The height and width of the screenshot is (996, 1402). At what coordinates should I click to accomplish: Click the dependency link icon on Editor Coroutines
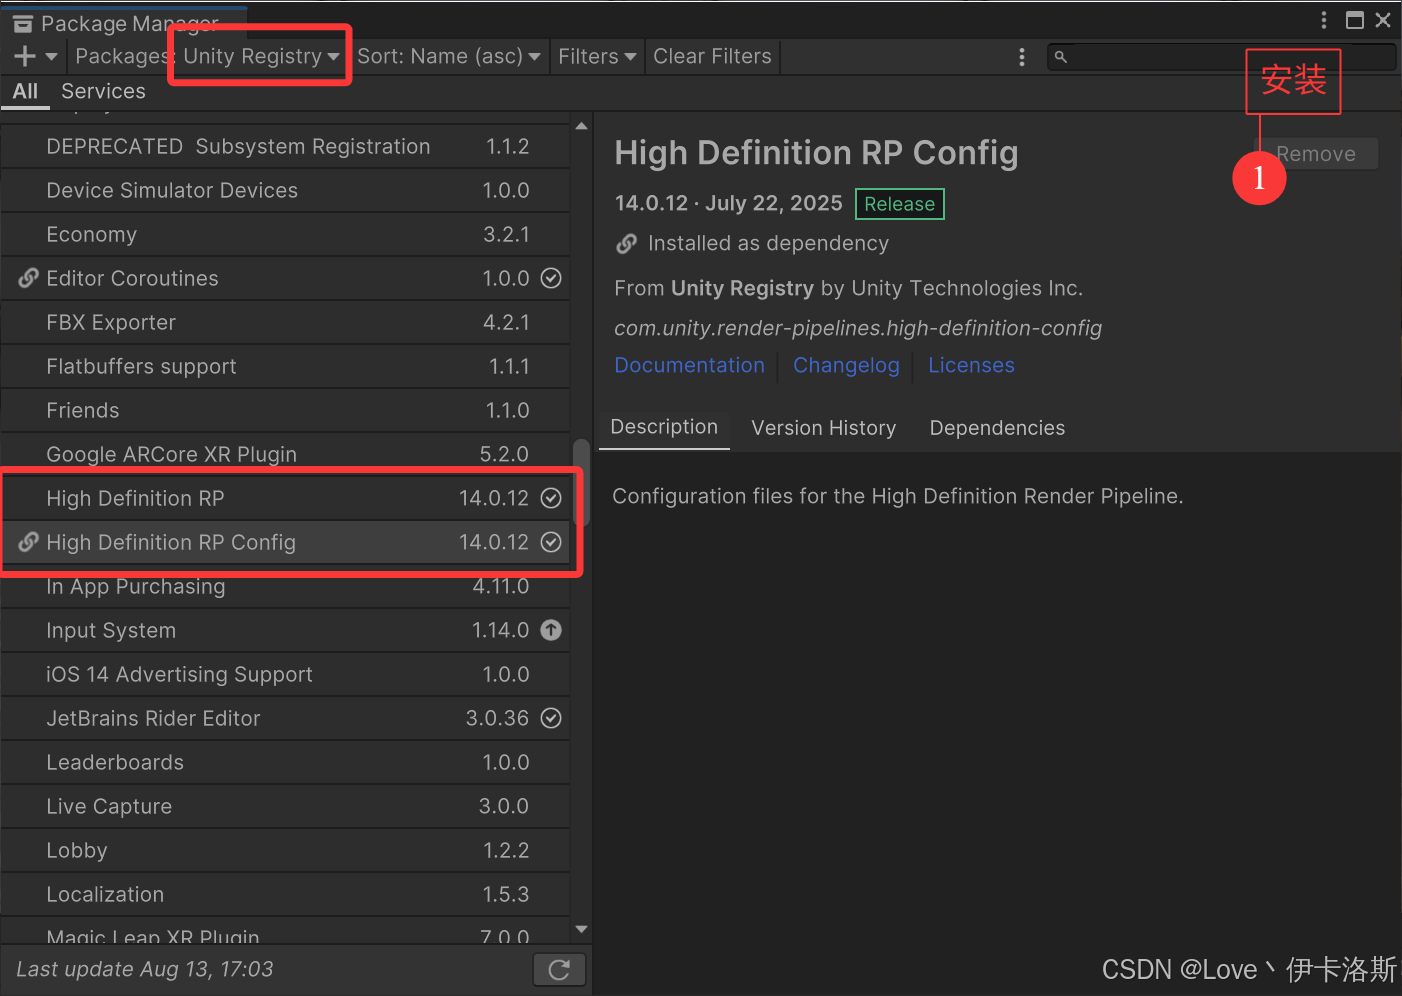pyautogui.click(x=29, y=278)
